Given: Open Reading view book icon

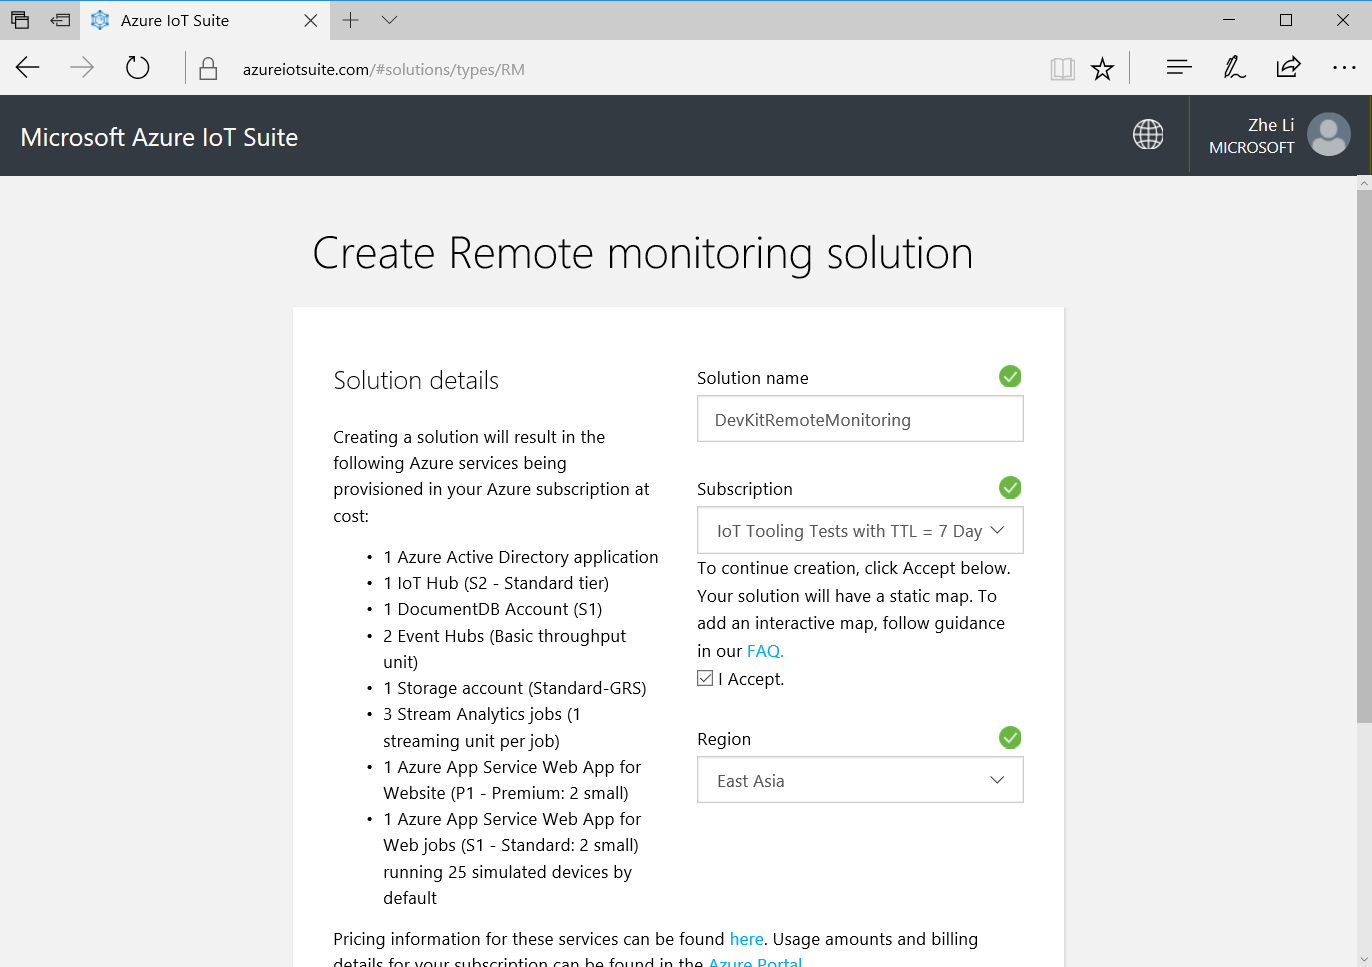Looking at the screenshot, I should pos(1062,69).
